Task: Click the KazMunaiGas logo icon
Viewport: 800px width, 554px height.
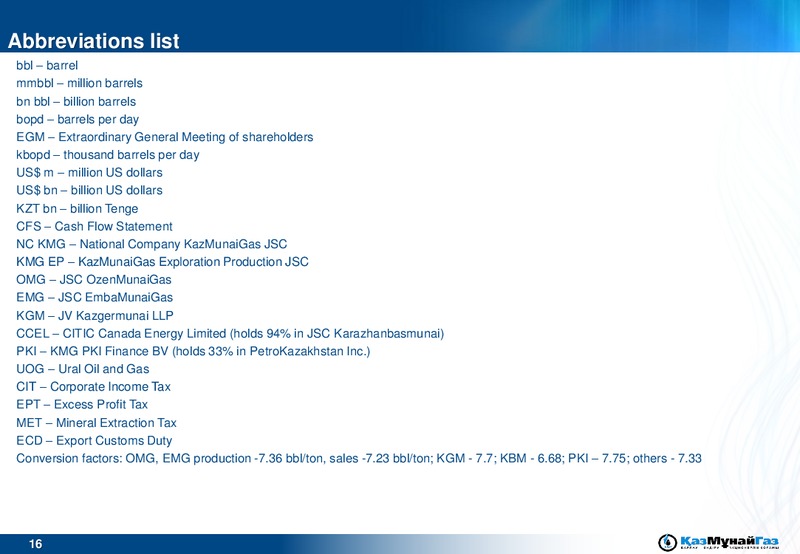Action: click(667, 542)
